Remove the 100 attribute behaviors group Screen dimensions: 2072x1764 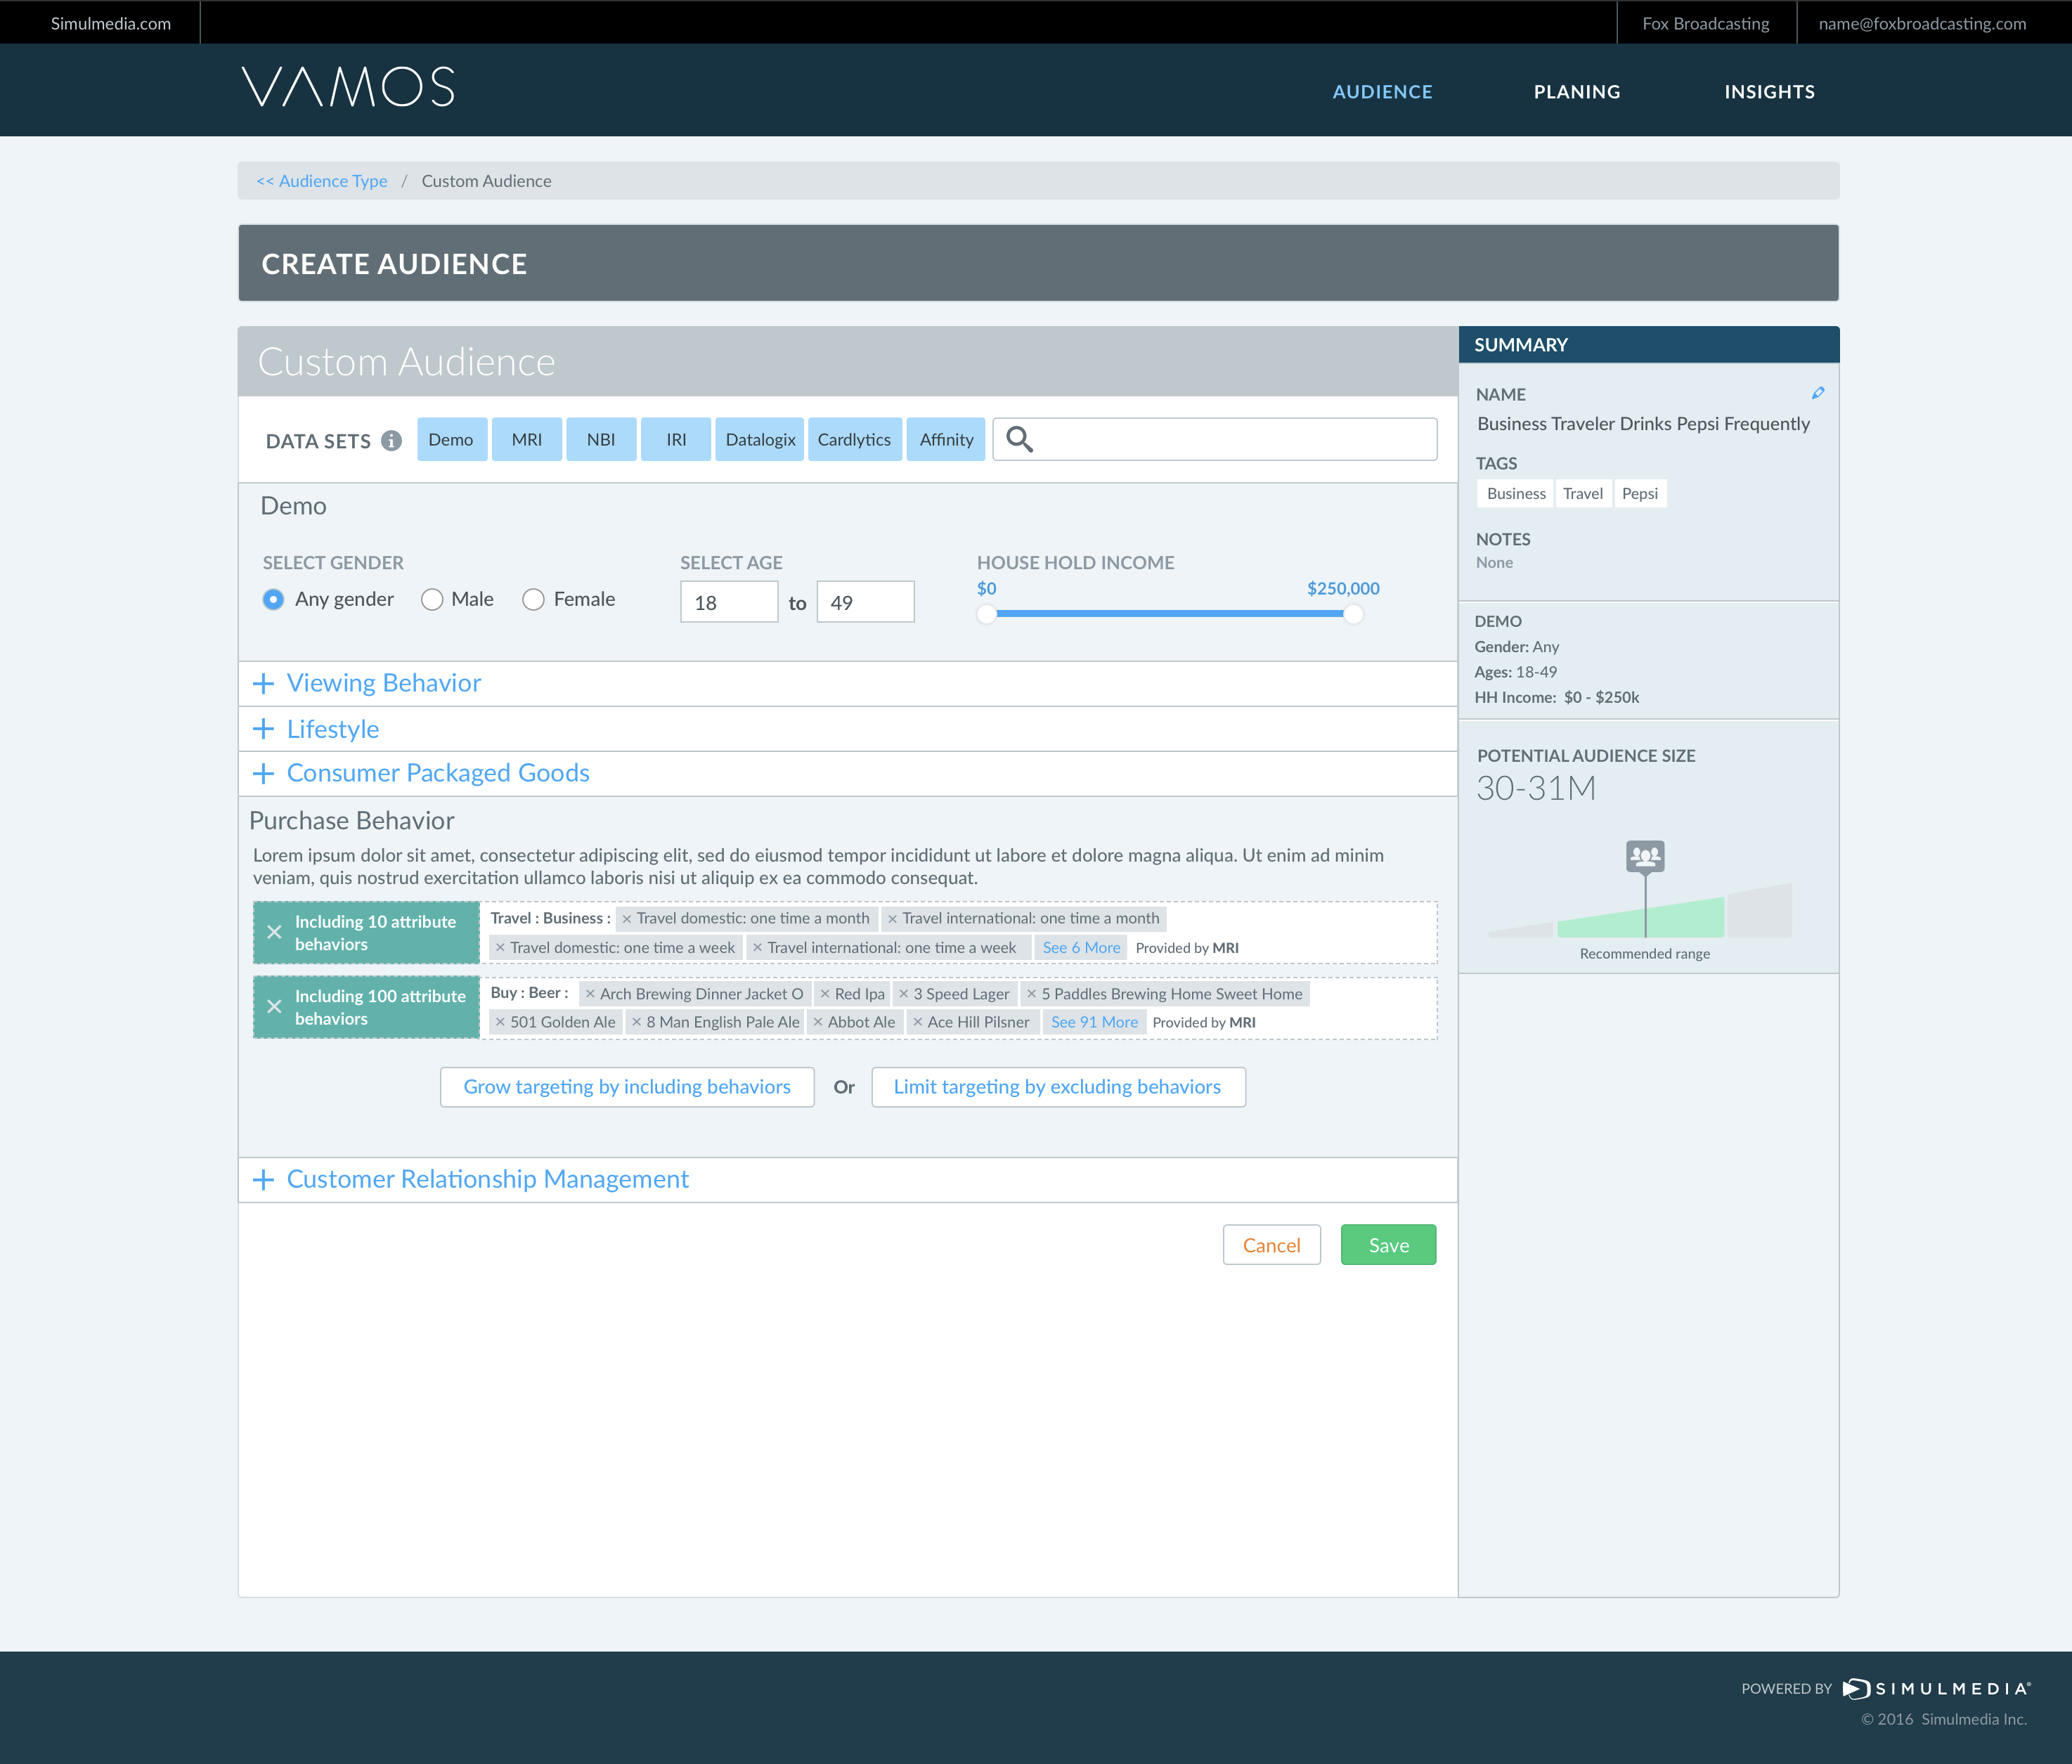274,1007
